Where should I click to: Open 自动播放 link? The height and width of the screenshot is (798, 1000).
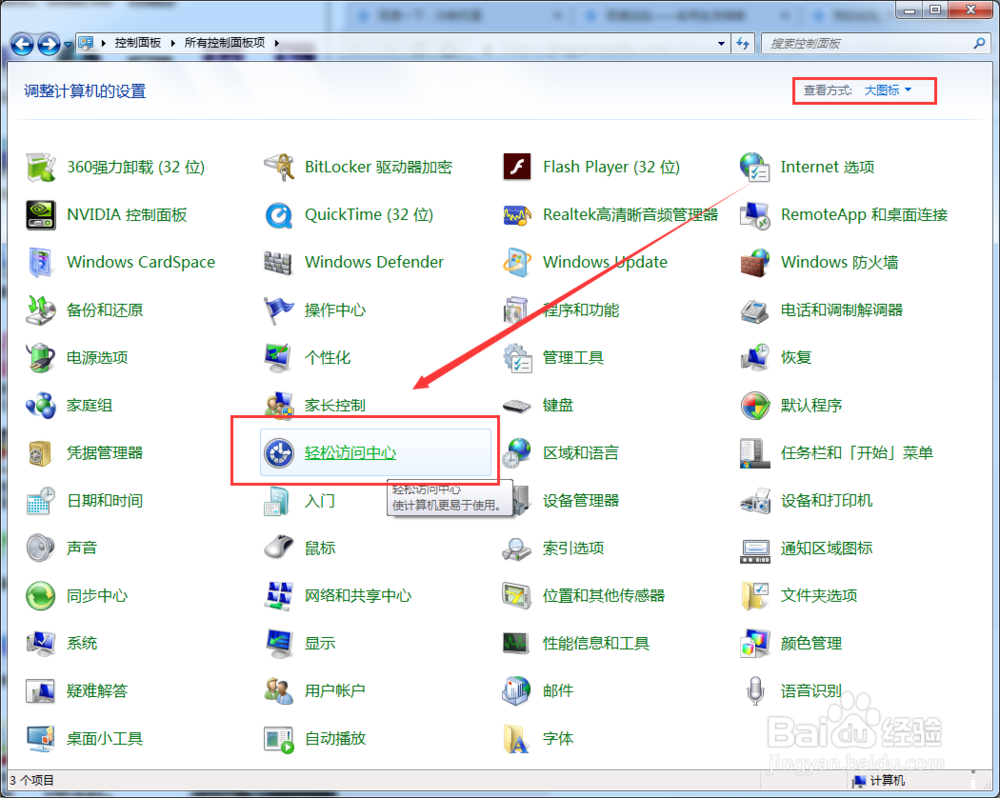point(335,739)
